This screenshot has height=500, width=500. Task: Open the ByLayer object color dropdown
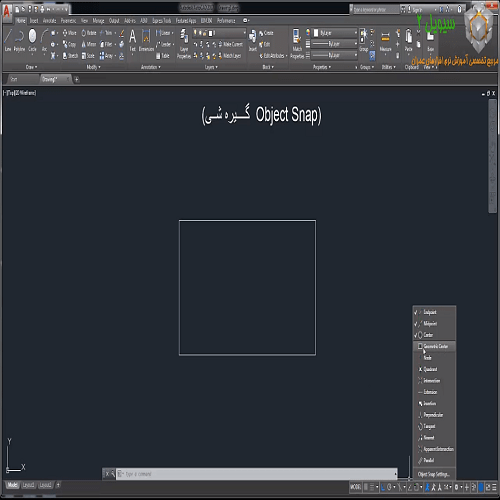335,33
